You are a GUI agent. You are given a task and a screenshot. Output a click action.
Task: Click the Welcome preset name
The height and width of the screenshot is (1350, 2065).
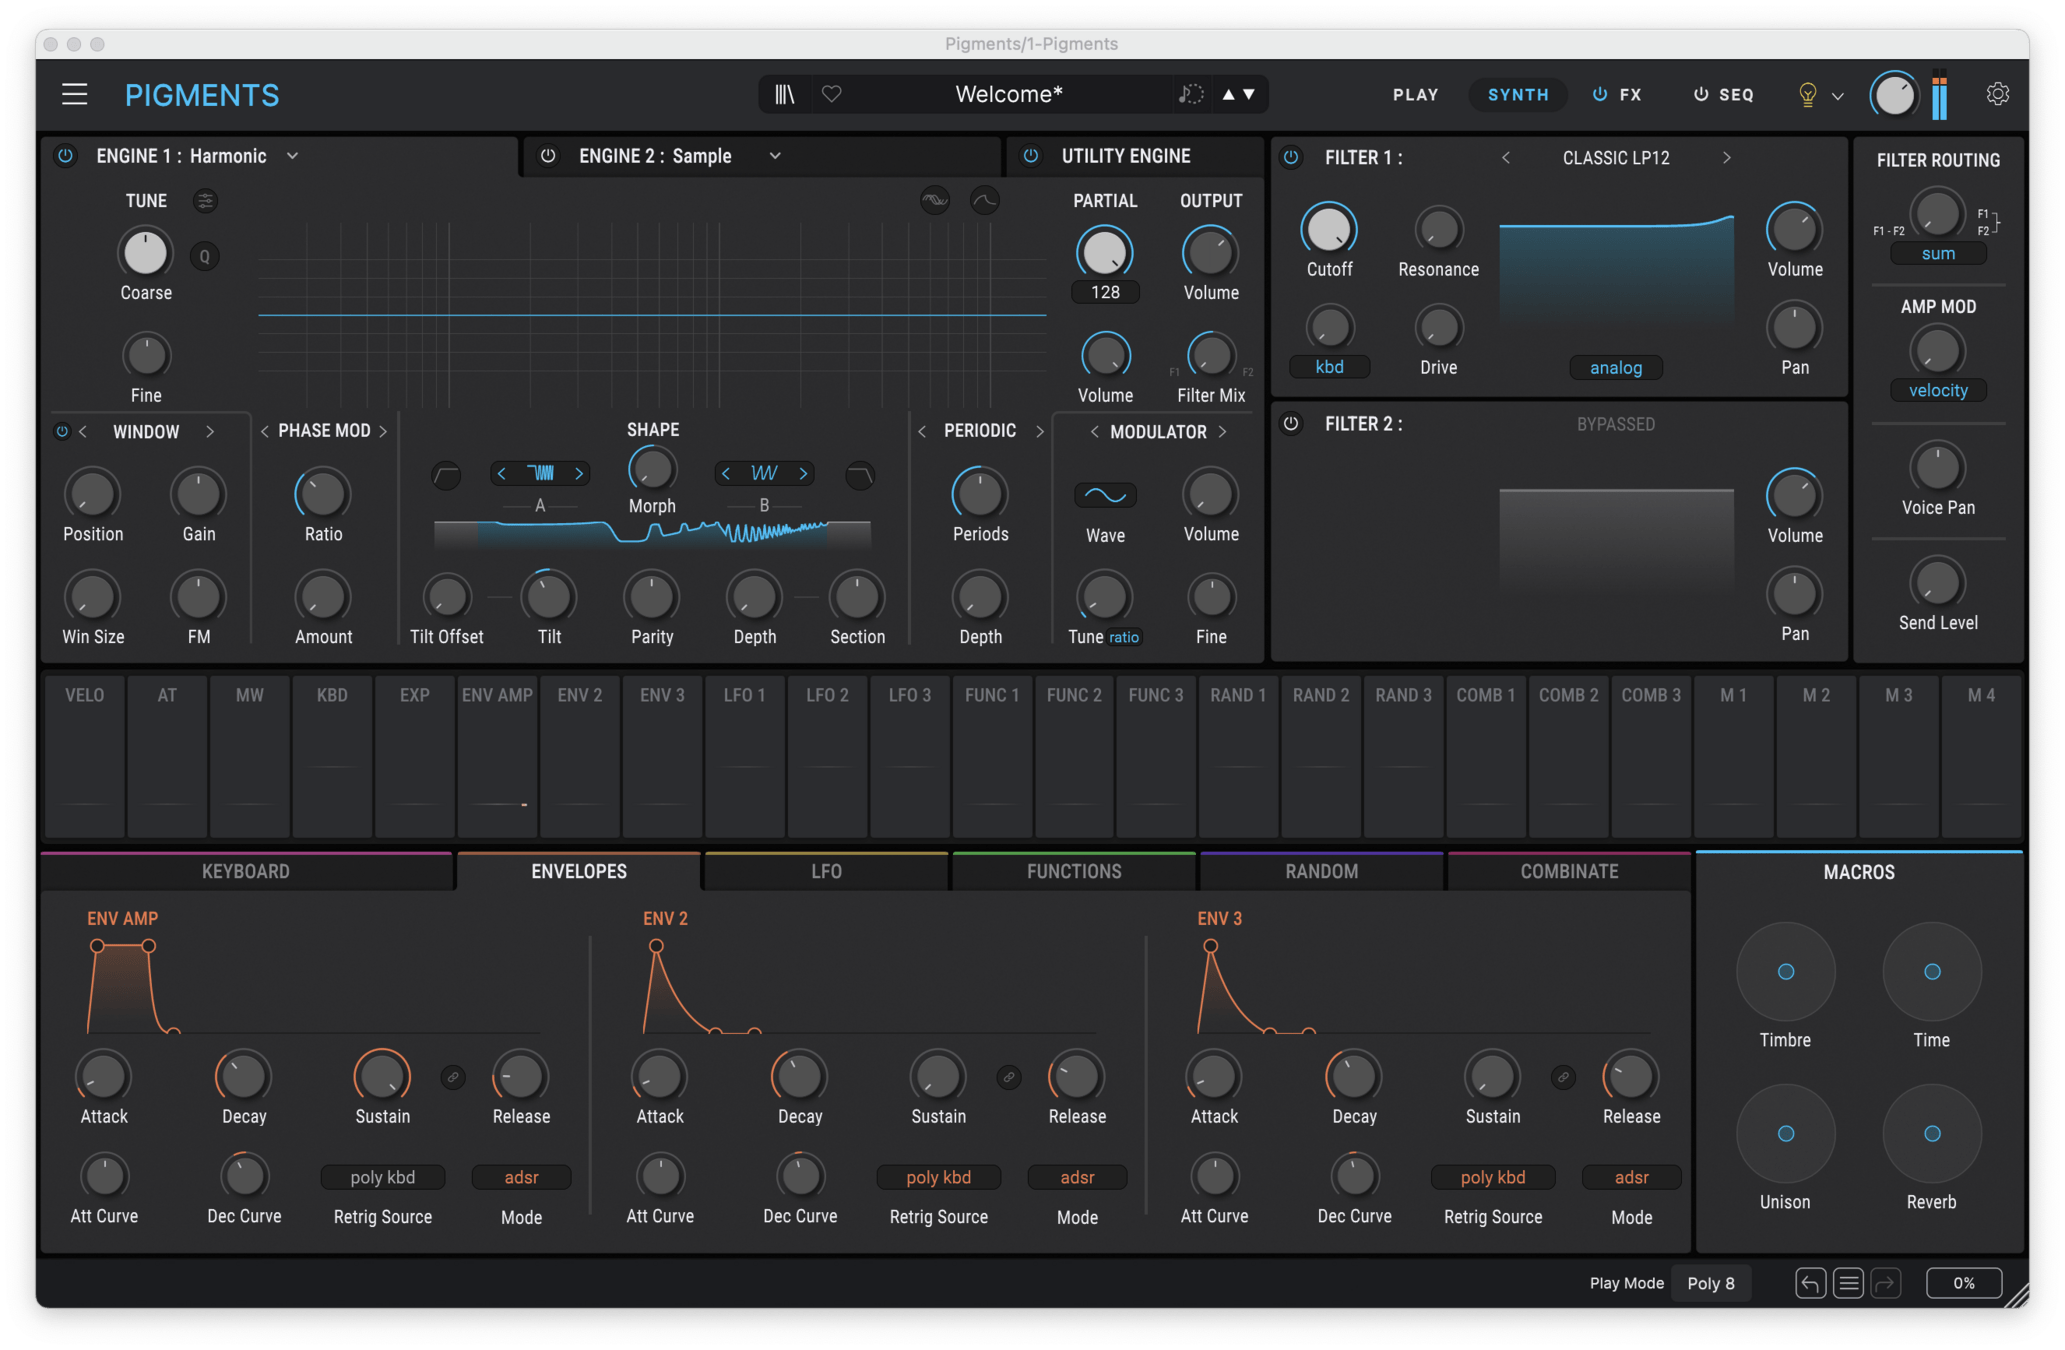click(x=1009, y=94)
